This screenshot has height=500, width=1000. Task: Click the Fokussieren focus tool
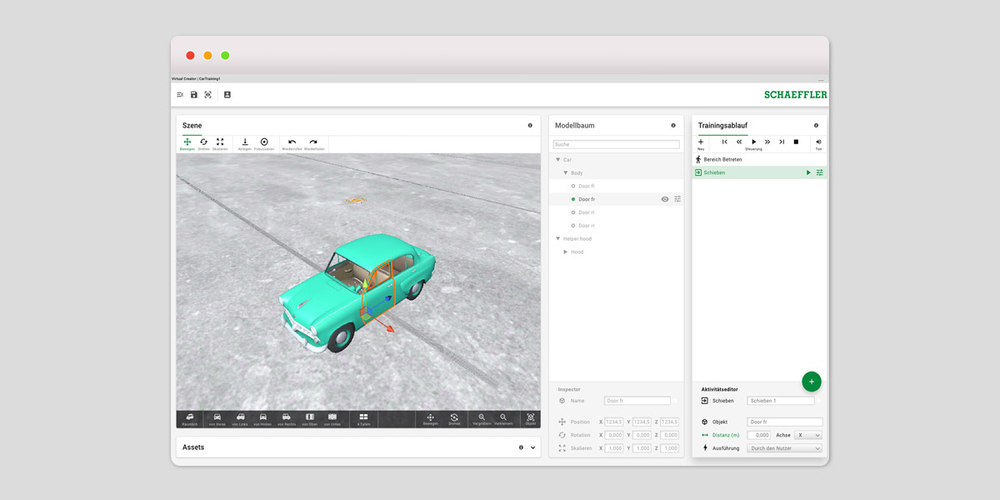(x=264, y=144)
